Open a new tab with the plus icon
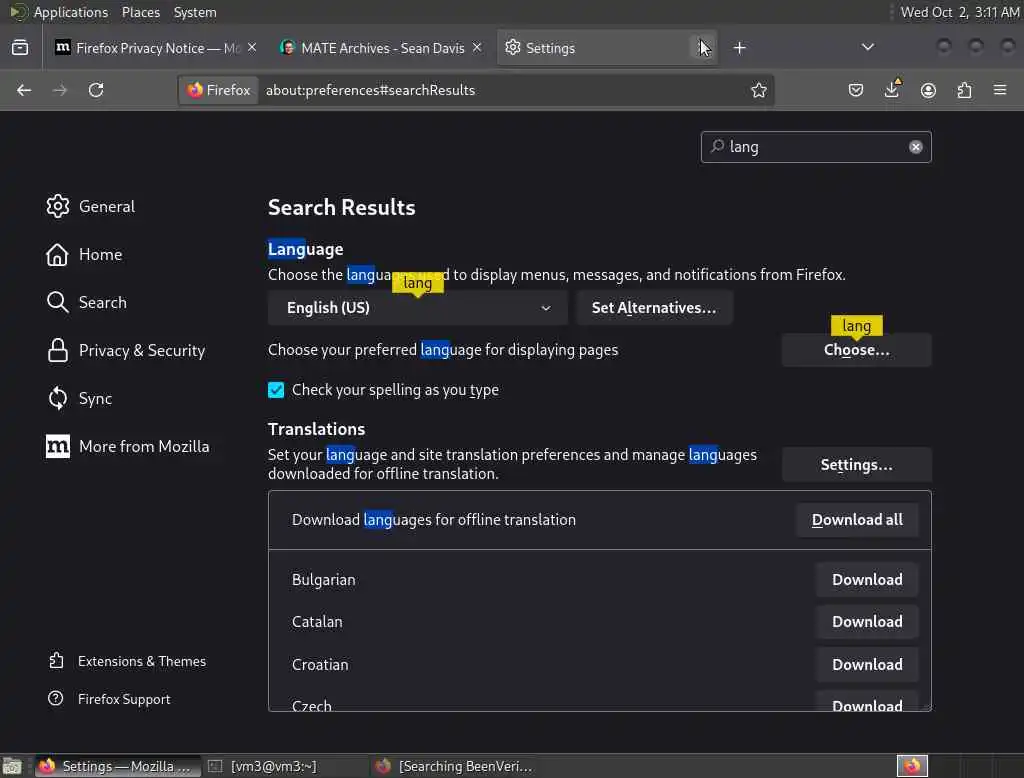 pyautogui.click(x=739, y=48)
